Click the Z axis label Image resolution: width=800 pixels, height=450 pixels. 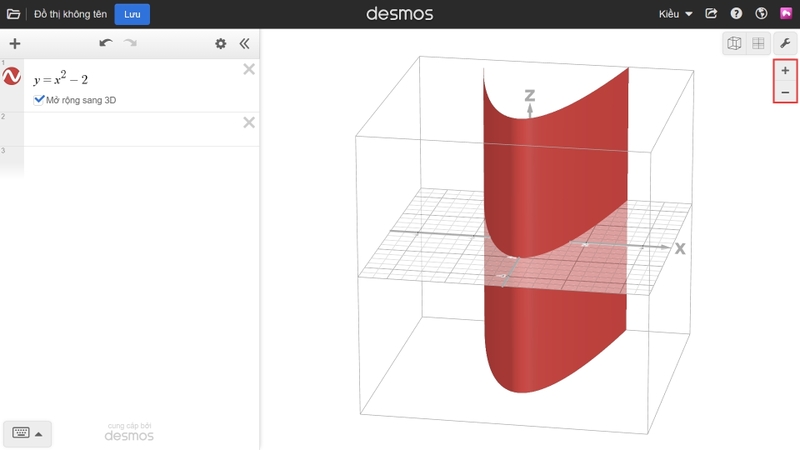(530, 95)
